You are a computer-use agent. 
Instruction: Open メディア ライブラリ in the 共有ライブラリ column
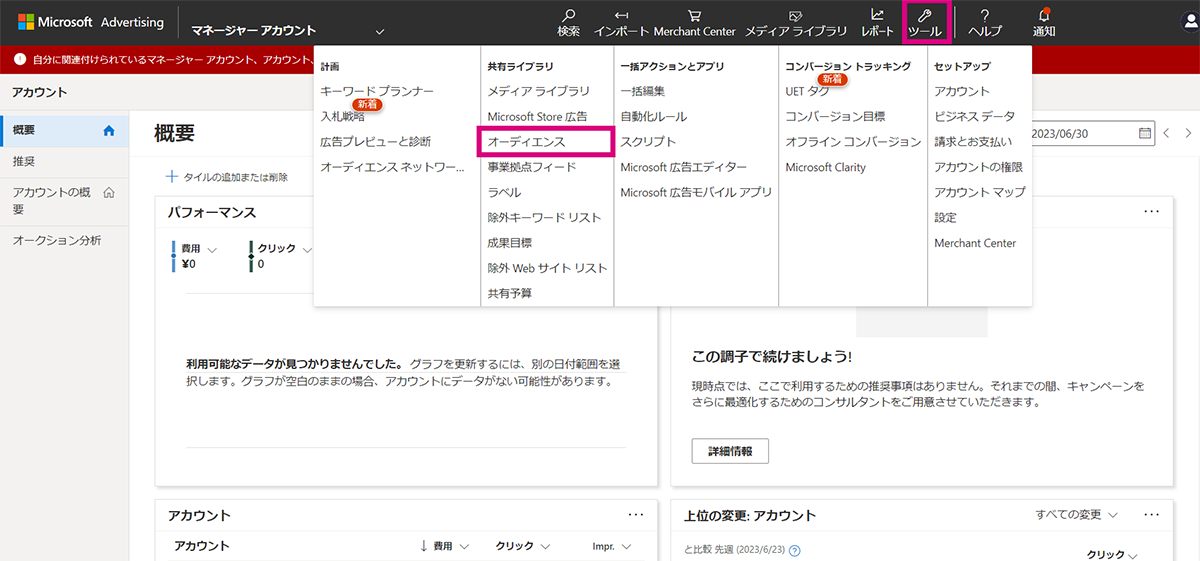click(539, 91)
